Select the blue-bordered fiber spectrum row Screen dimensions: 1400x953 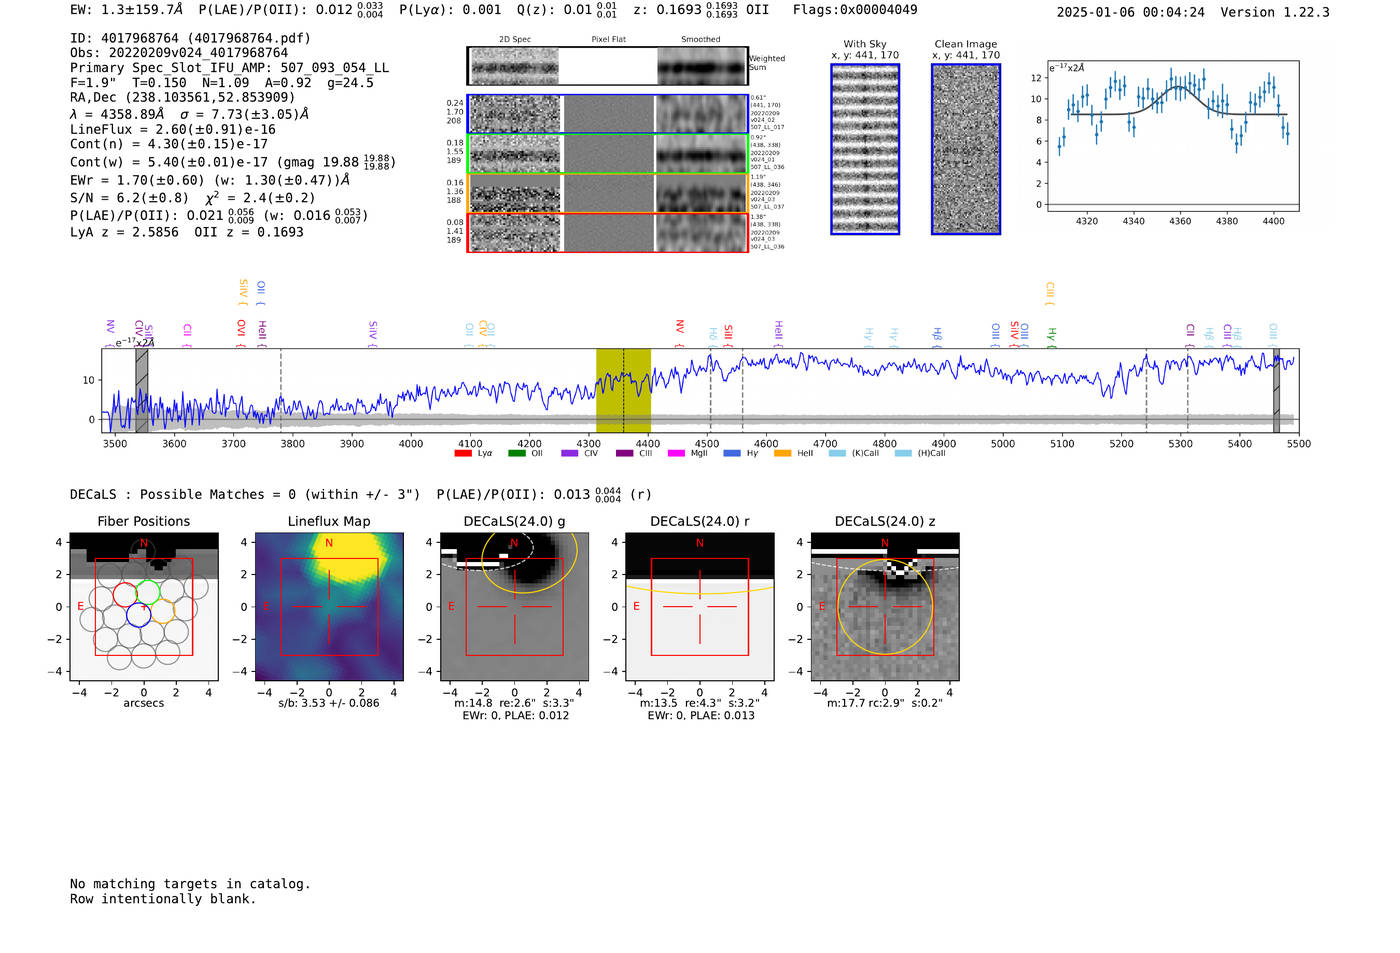pos(607,114)
